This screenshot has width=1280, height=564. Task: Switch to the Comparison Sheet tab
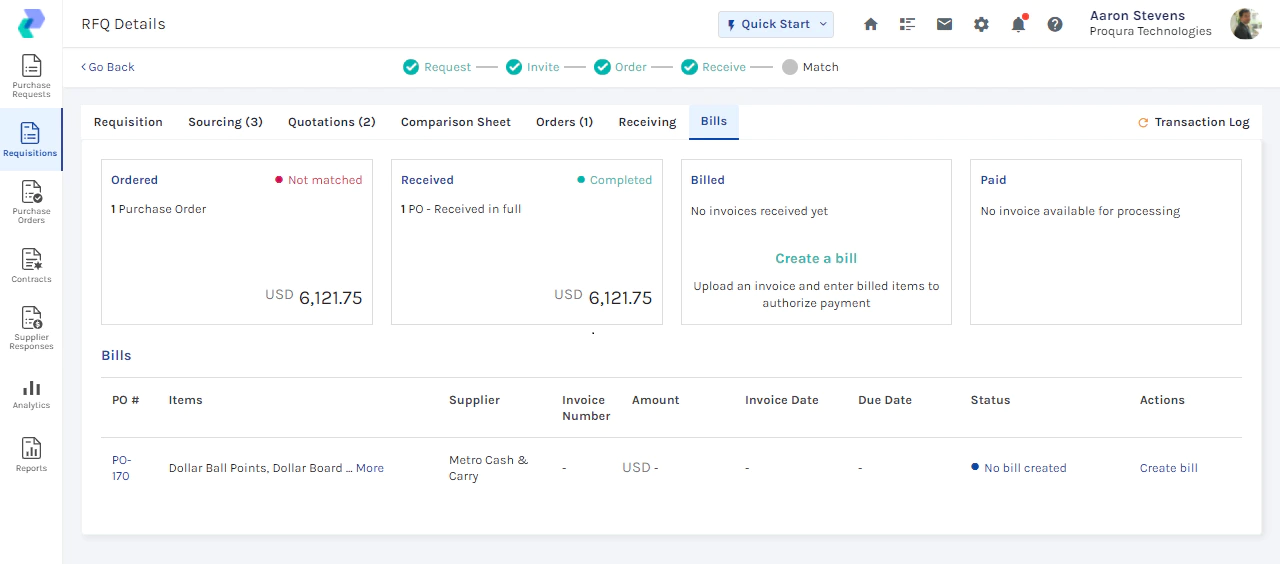pos(455,122)
